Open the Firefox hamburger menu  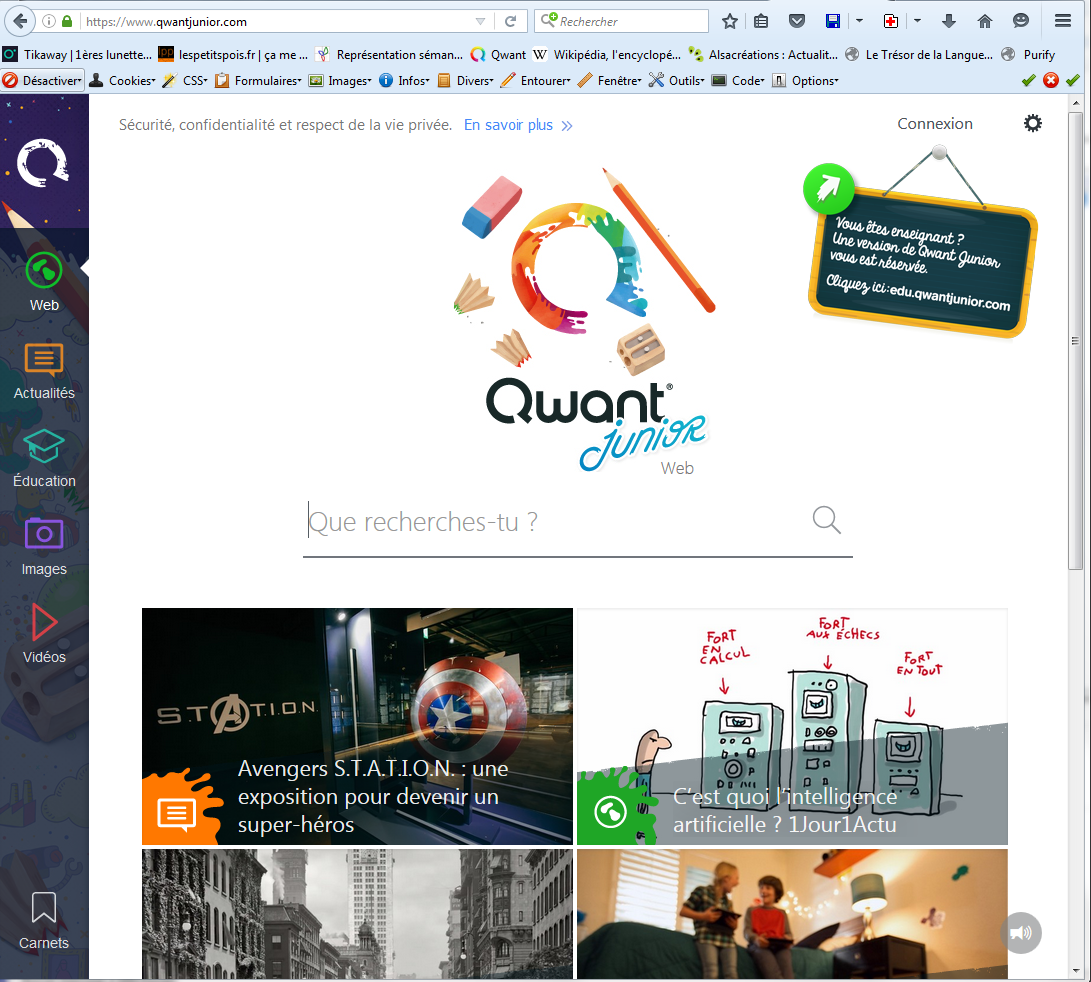[x=1063, y=21]
